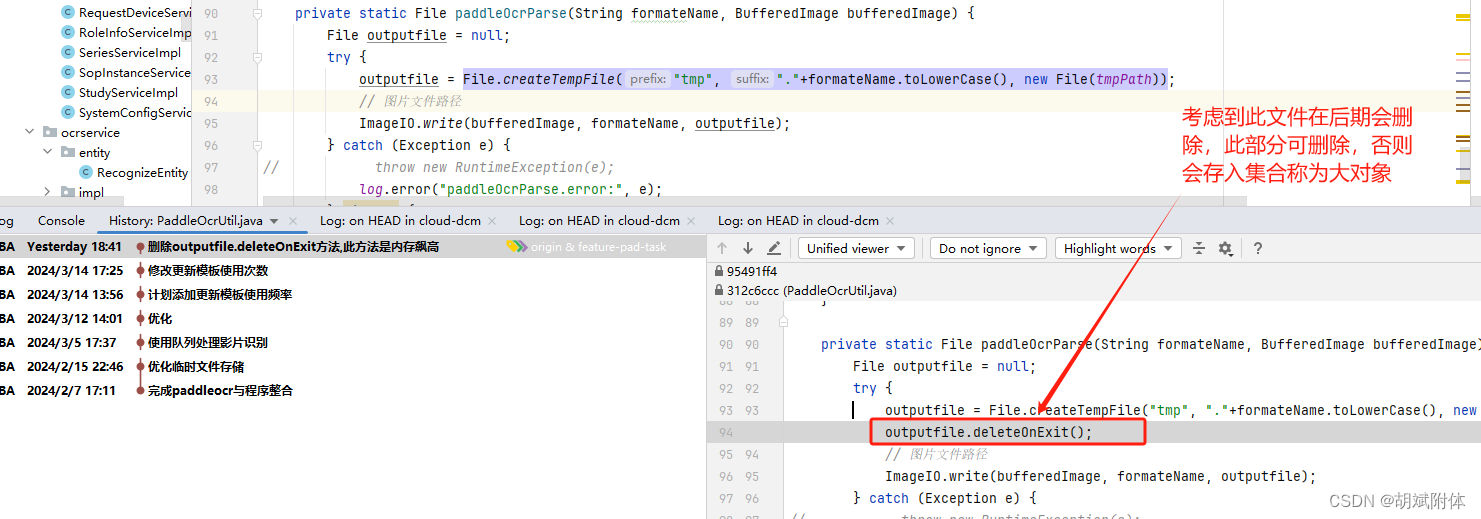Click outputfile.deleteOnExit() line in diff viewer
This screenshot has height=519, width=1481.
[x=989, y=432]
